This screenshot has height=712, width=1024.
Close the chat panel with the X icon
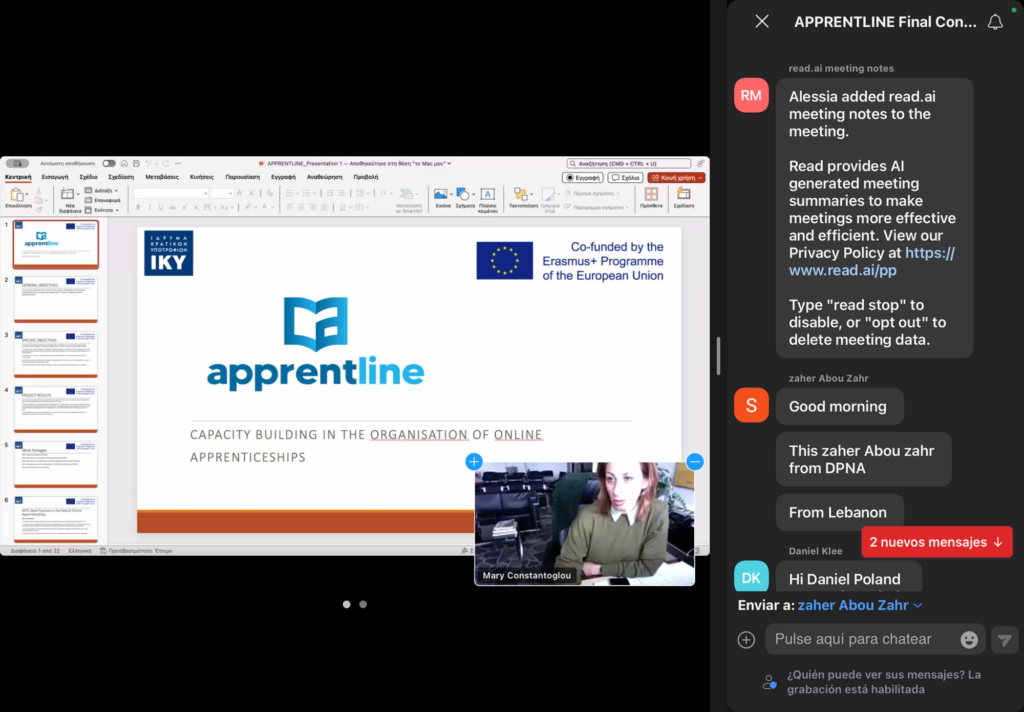pyautogui.click(x=762, y=21)
